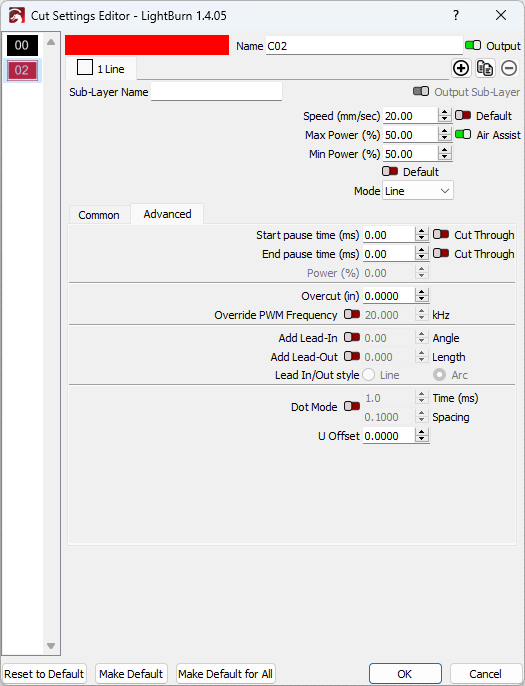Click the Min Power value field
525x686 pixels.
(x=410, y=154)
